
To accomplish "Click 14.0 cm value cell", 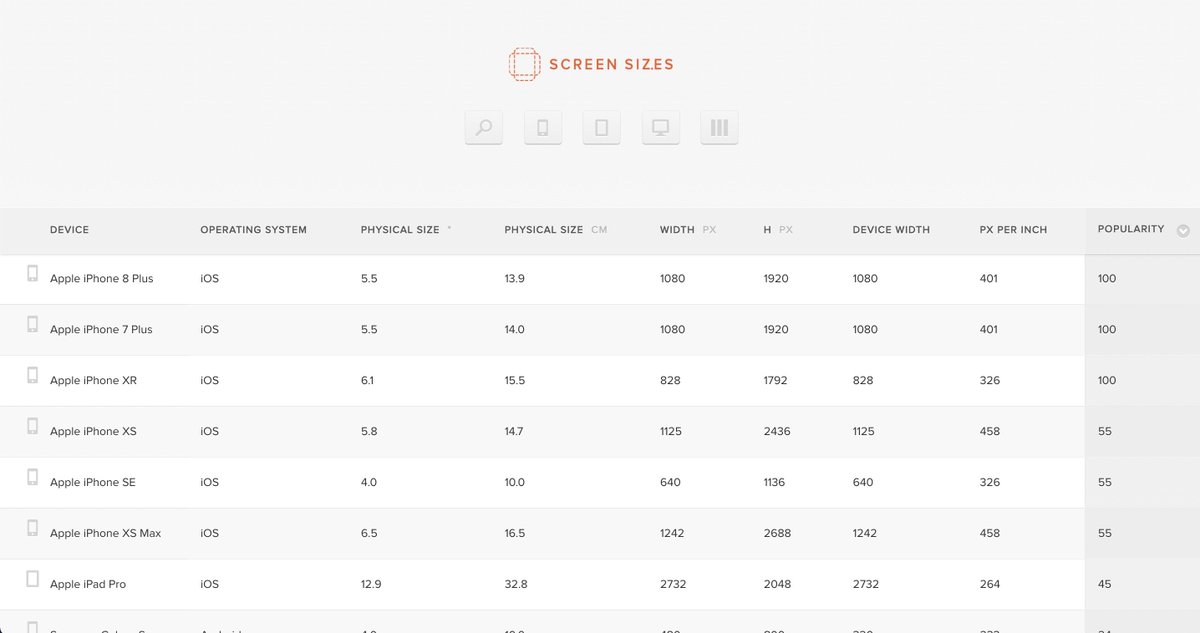I will coord(514,330).
